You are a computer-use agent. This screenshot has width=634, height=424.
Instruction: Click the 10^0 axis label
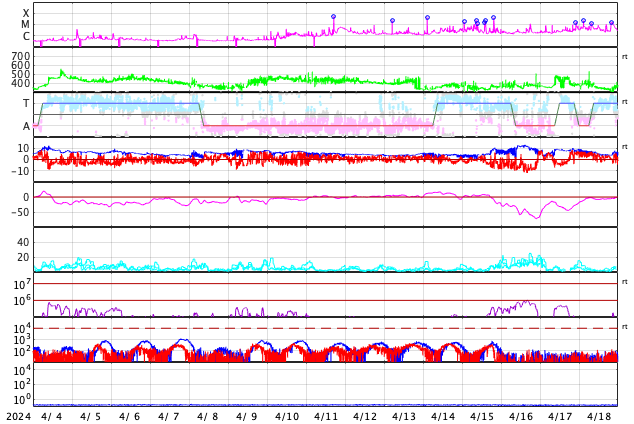(21, 399)
